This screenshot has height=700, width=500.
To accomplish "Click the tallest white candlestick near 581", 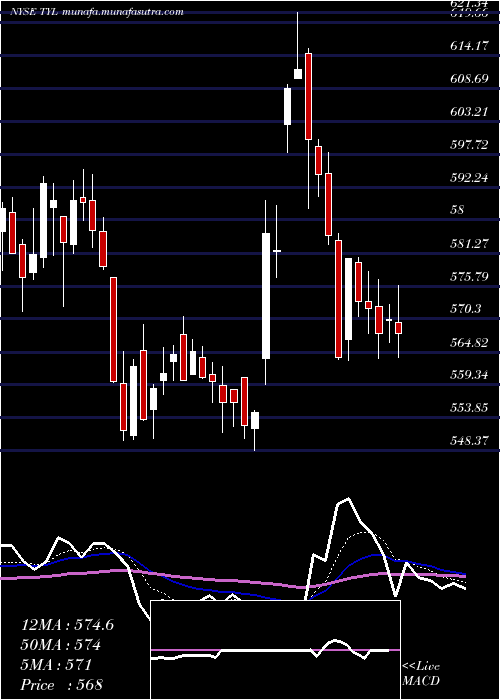I will (266, 296).
